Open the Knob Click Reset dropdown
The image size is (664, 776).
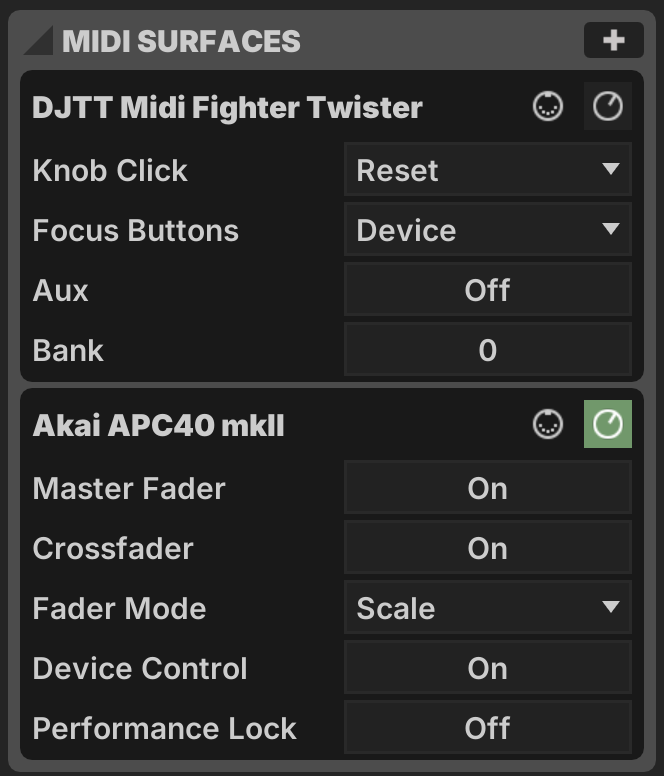click(488, 169)
